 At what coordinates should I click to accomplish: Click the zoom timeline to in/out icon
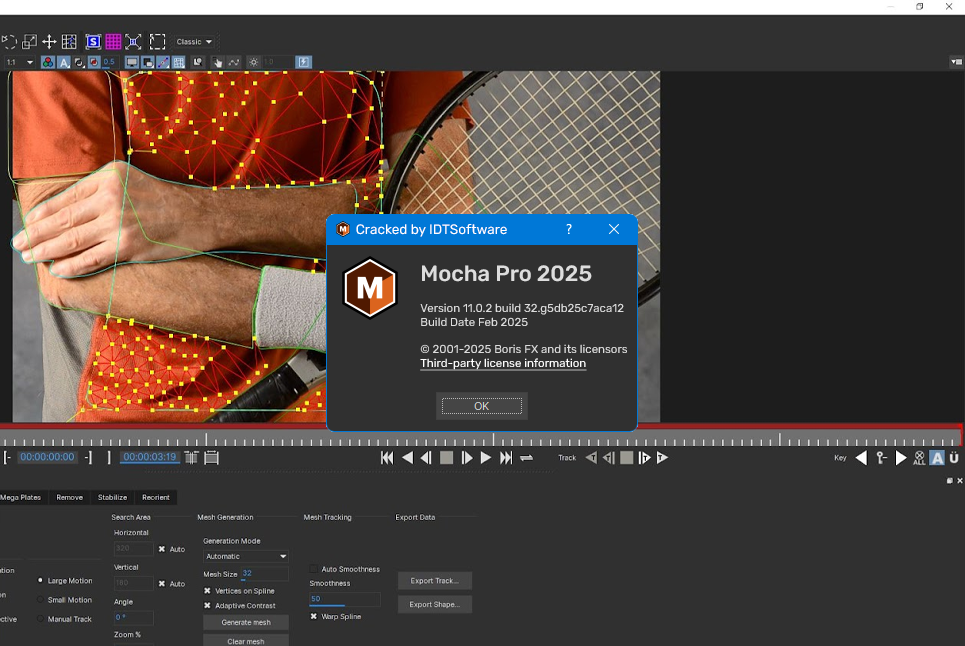point(191,458)
